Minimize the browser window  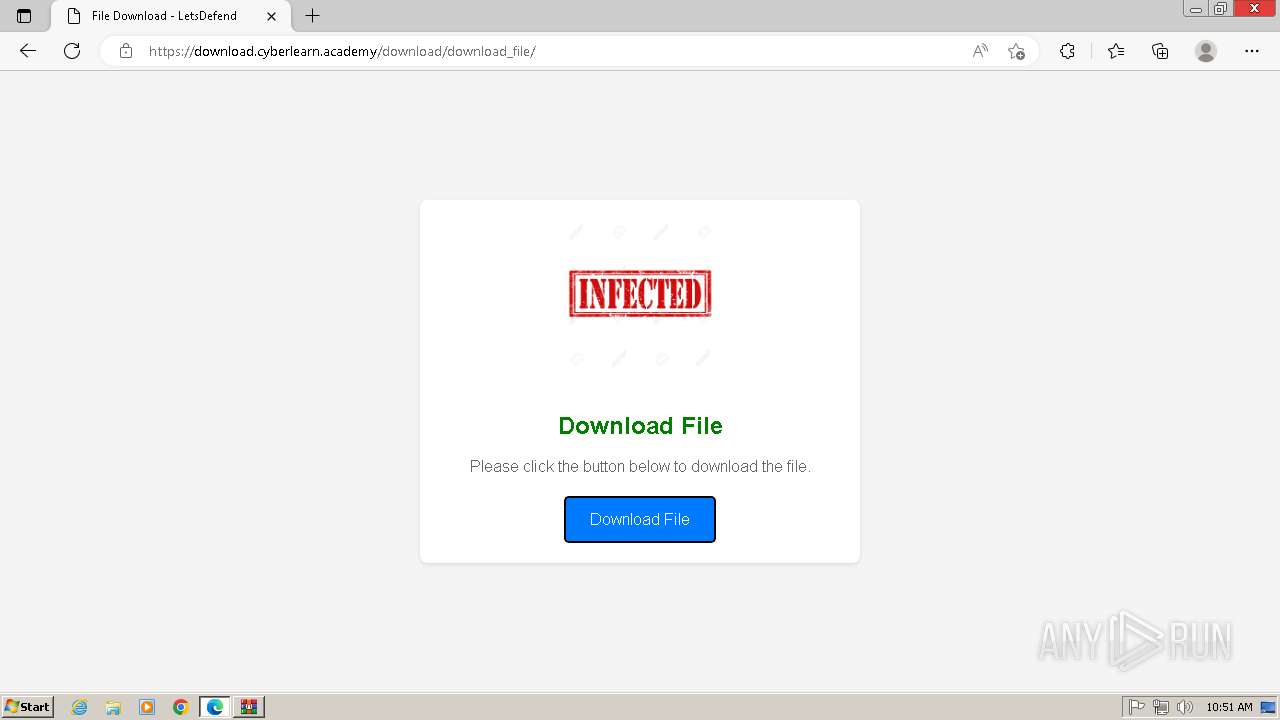(x=1196, y=8)
